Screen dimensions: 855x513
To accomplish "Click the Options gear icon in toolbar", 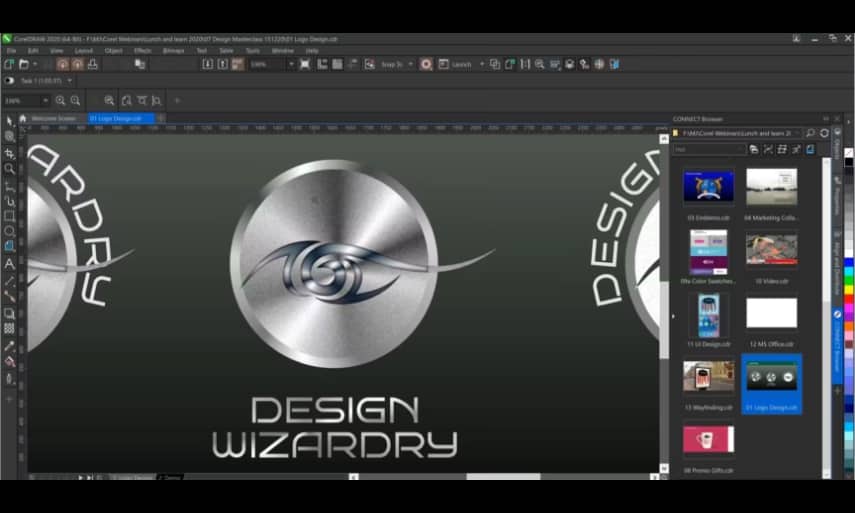I will pos(426,64).
